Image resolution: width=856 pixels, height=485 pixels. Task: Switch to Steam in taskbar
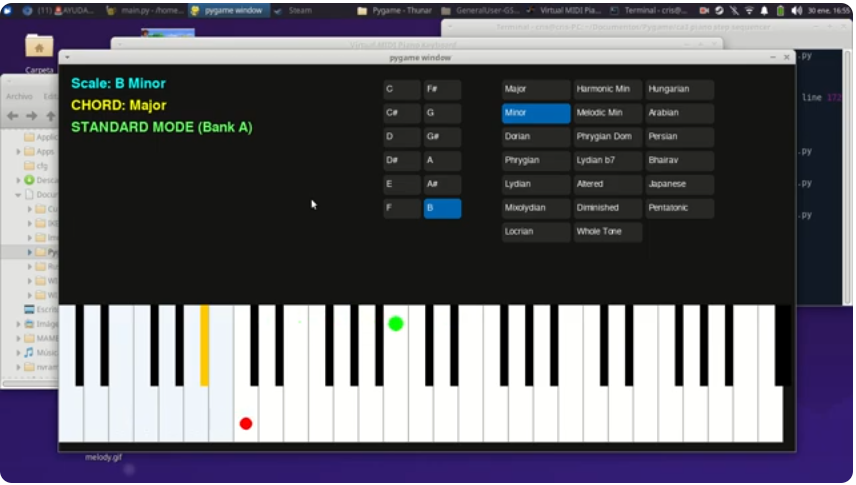(295, 10)
